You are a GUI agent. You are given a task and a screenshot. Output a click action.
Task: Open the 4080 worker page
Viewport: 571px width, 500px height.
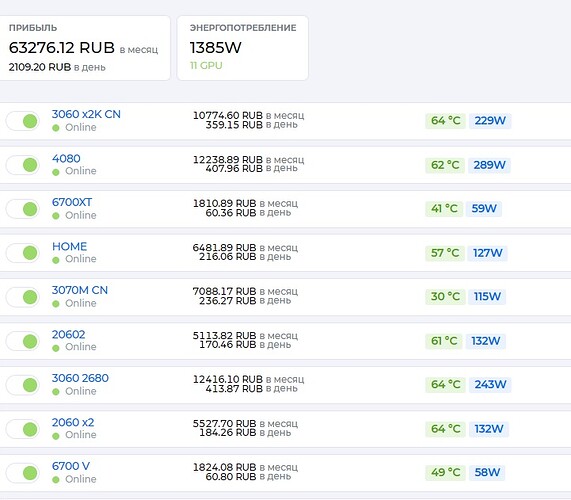pyautogui.click(x=66, y=158)
